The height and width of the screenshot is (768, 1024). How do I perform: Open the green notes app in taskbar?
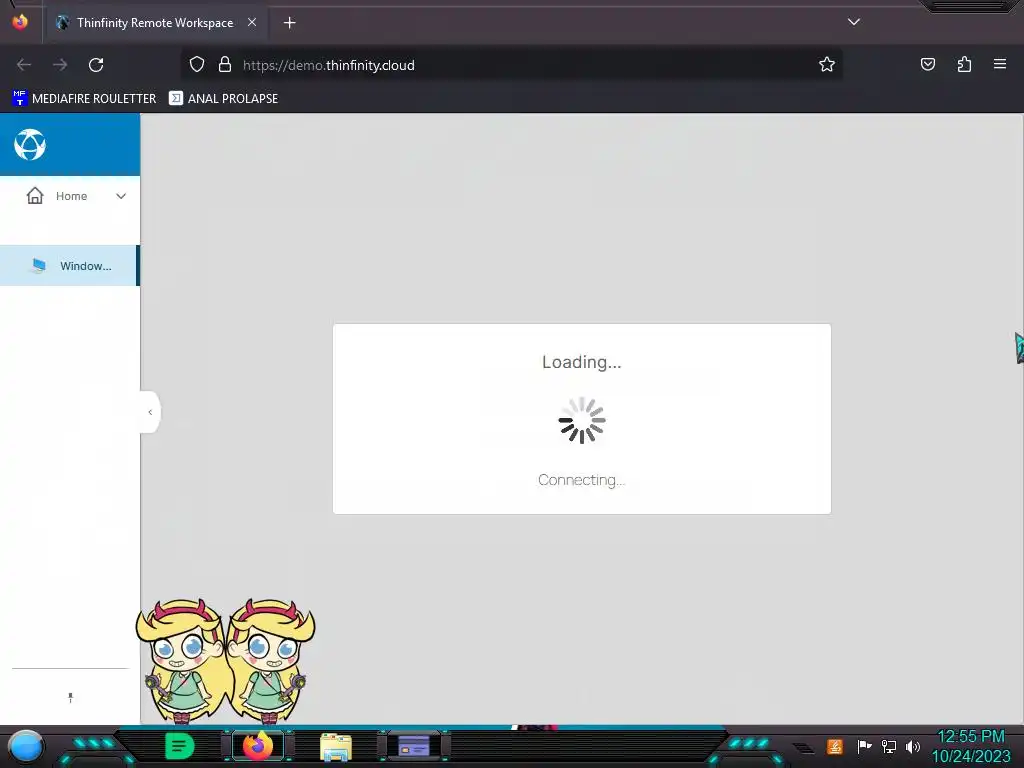pos(180,746)
